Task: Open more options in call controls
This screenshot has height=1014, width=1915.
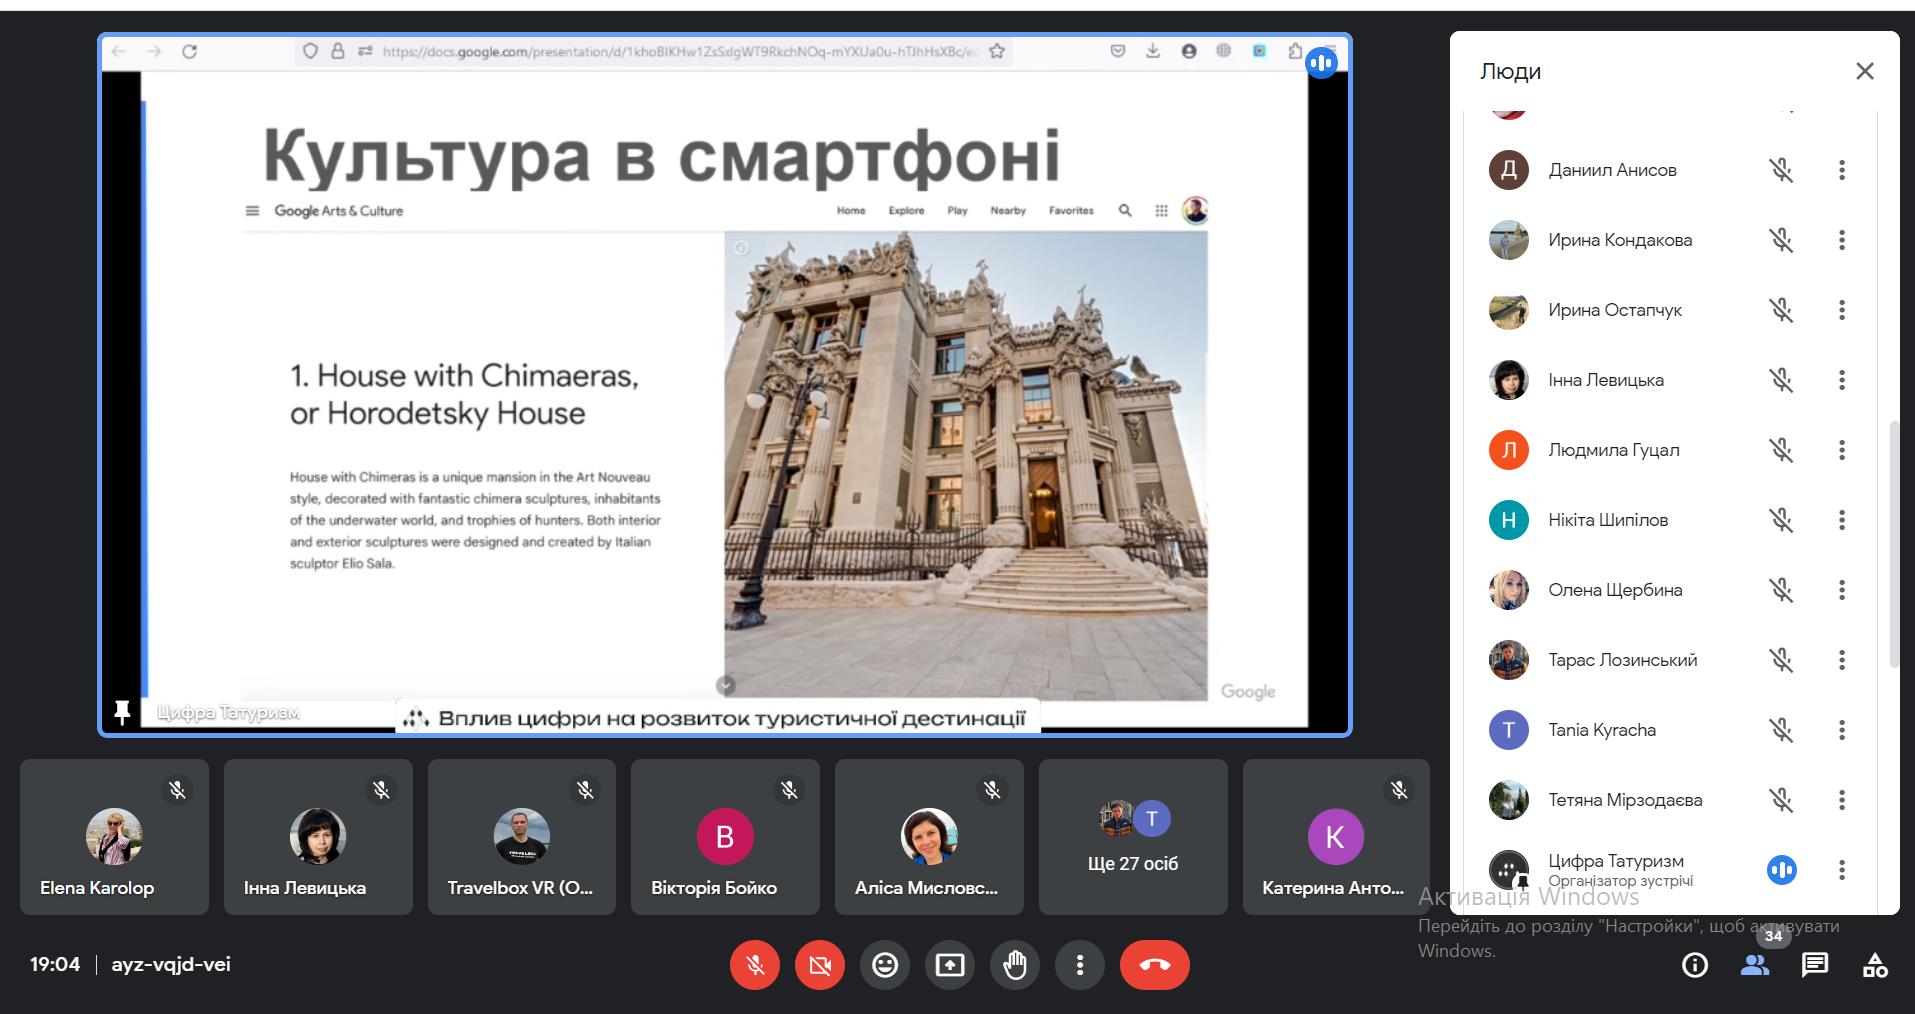Action: pos(1079,965)
